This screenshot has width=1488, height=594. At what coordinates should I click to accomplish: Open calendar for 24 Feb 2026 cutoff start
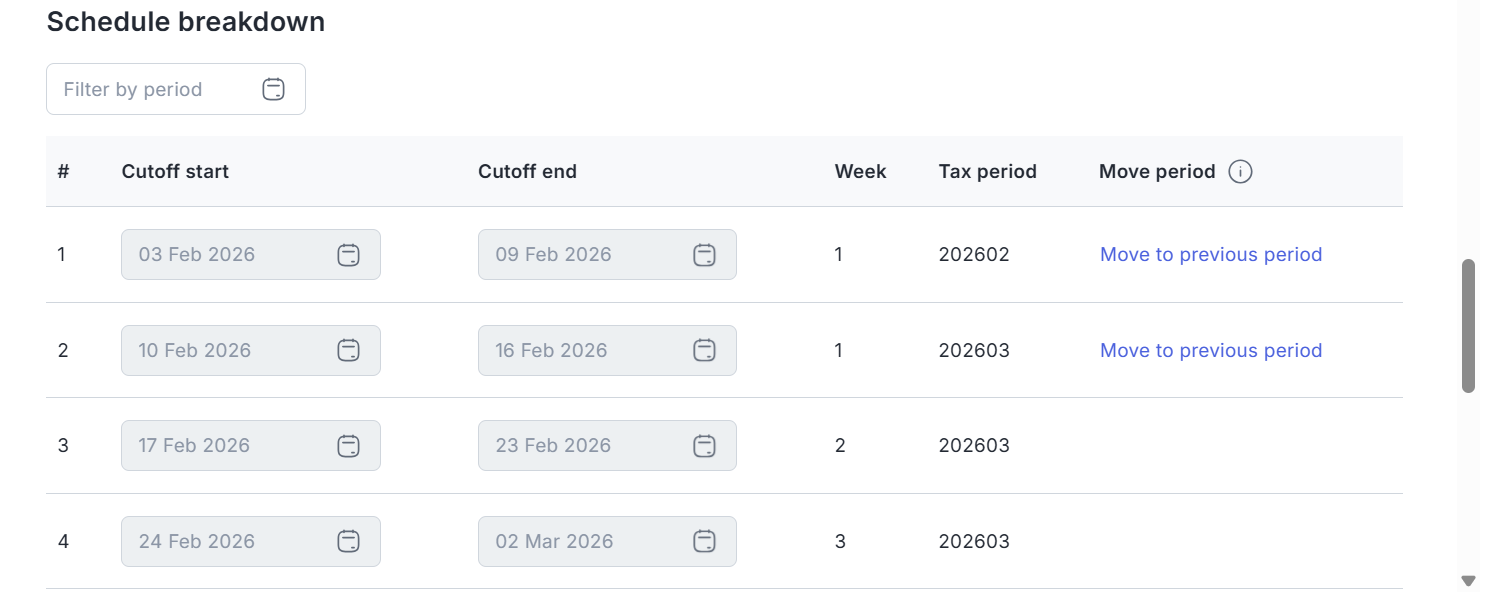[x=348, y=542]
